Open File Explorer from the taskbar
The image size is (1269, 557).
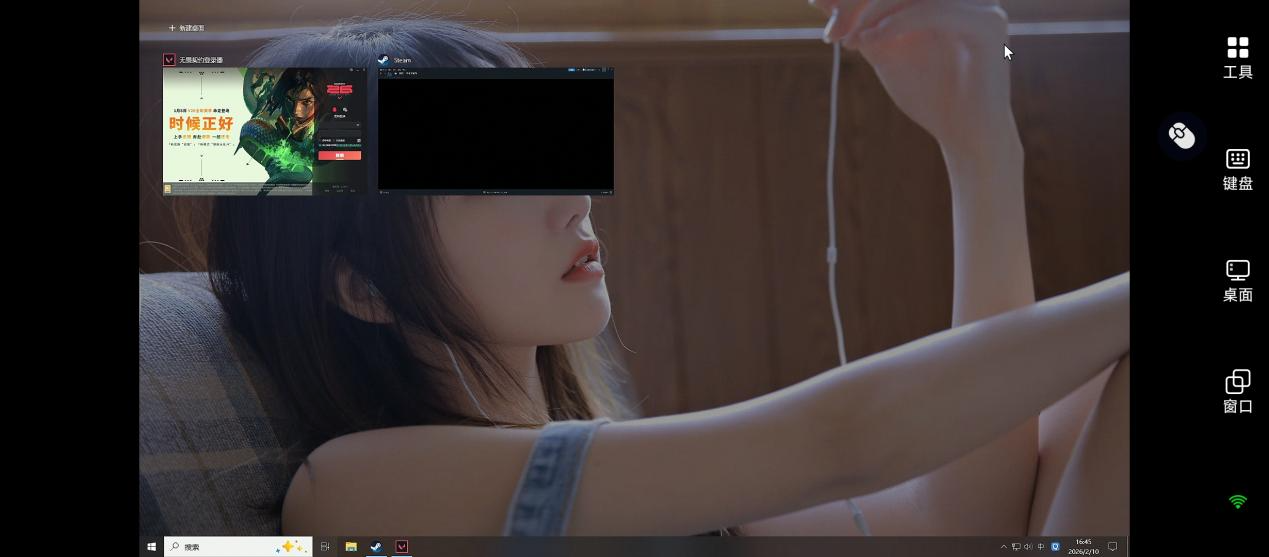351,547
